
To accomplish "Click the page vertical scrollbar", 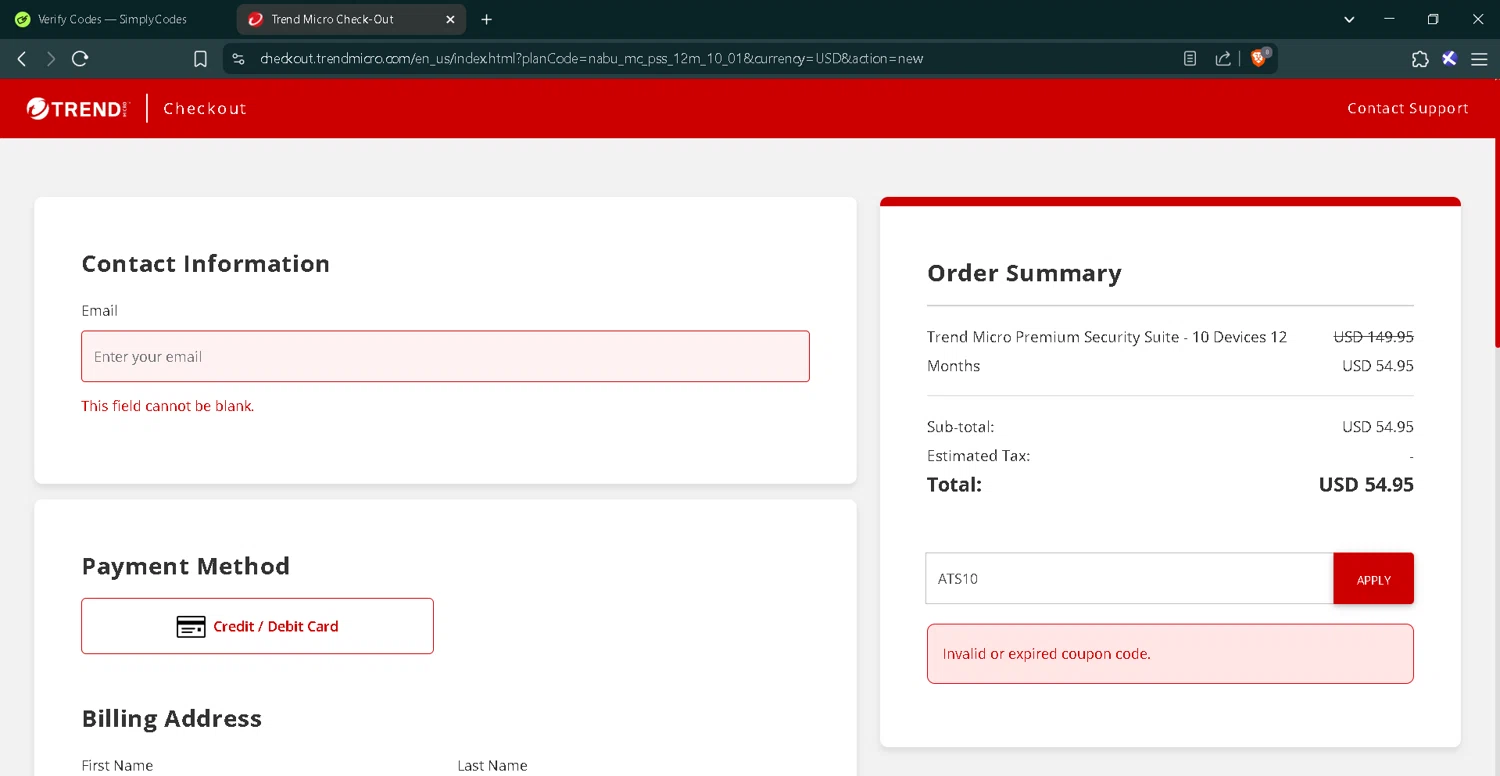I will pos(1496,243).
